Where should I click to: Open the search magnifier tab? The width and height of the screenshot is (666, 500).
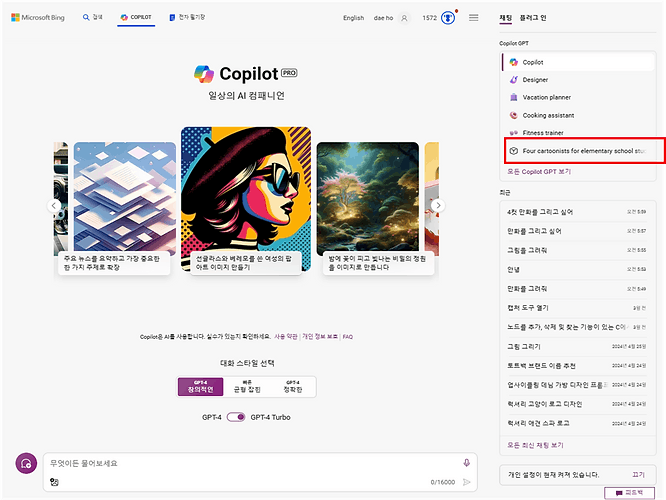coord(92,17)
